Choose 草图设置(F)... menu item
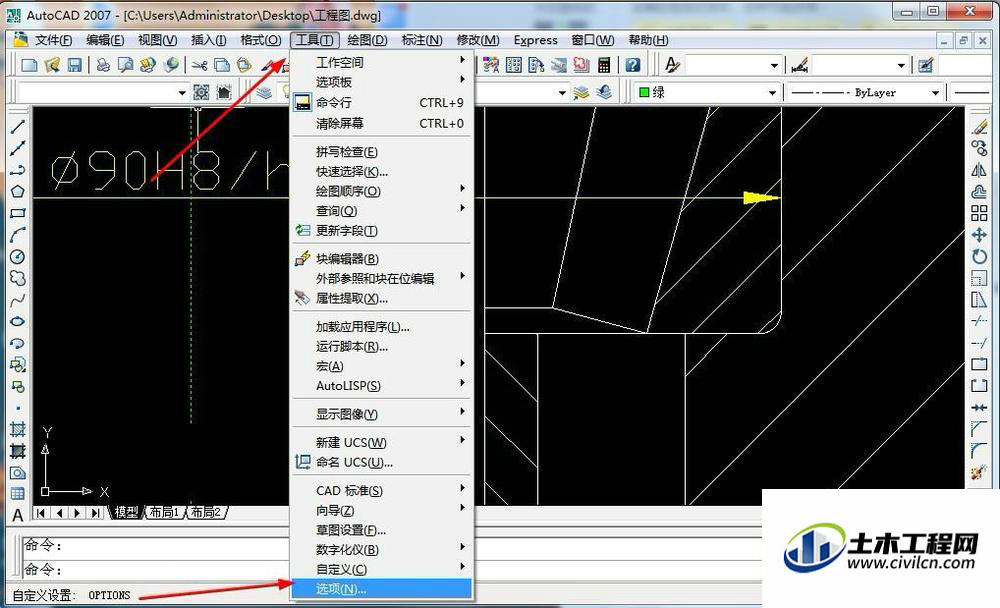1000x608 pixels. click(382, 530)
